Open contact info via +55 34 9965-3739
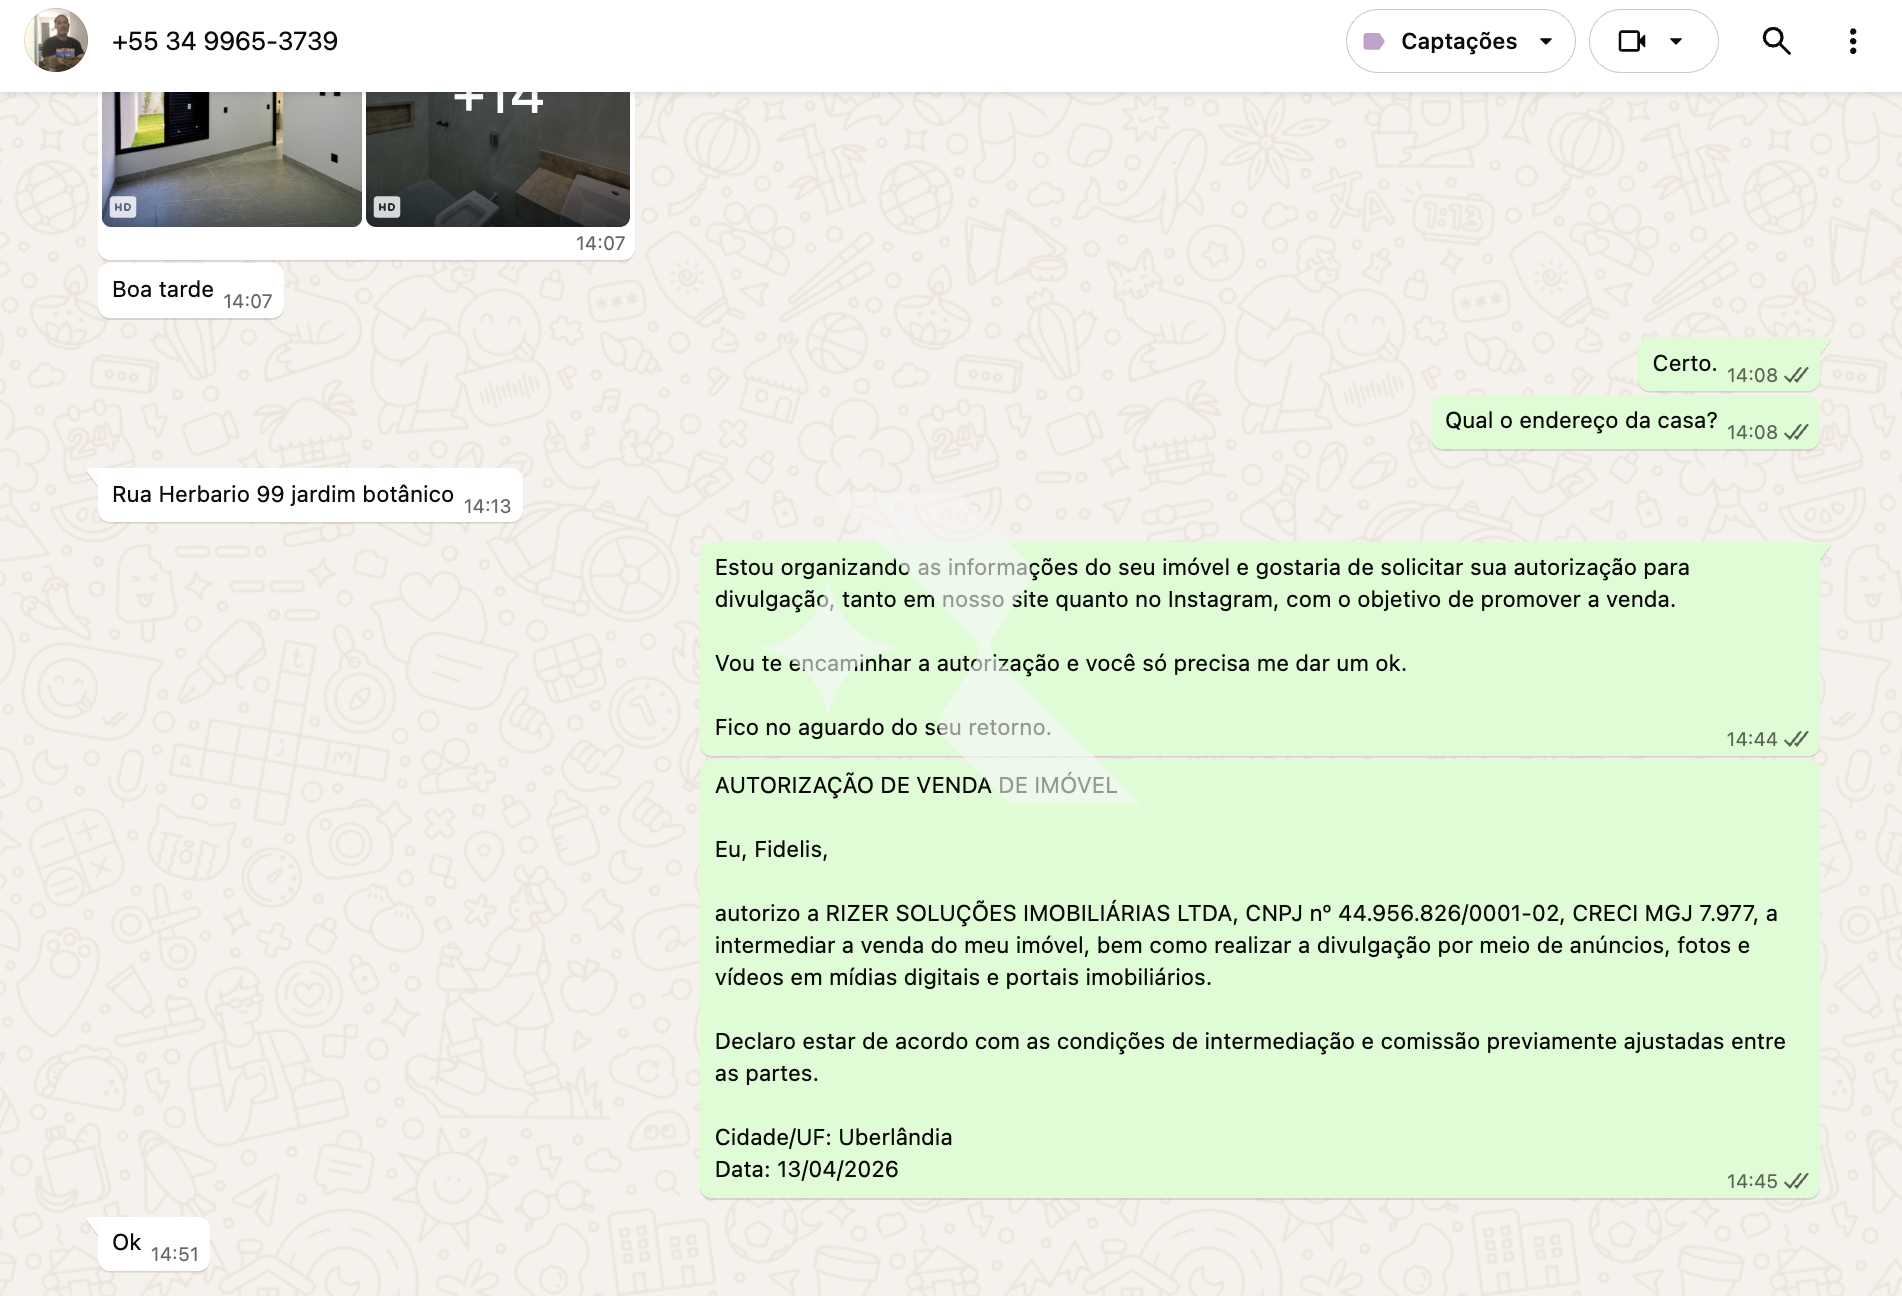Viewport: 1902px width, 1296px height. pyautogui.click(x=225, y=41)
